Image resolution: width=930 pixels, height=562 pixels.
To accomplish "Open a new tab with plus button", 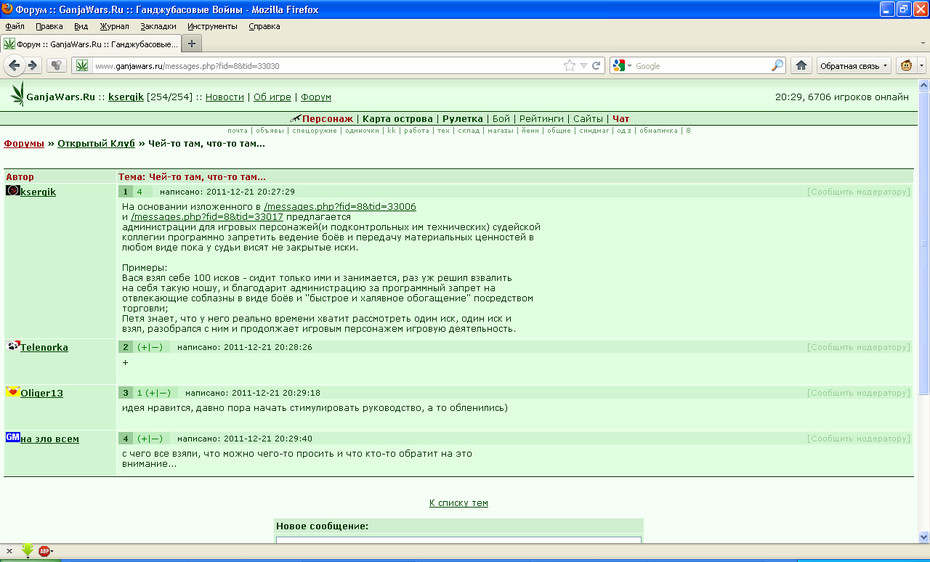I will tap(192, 43).
